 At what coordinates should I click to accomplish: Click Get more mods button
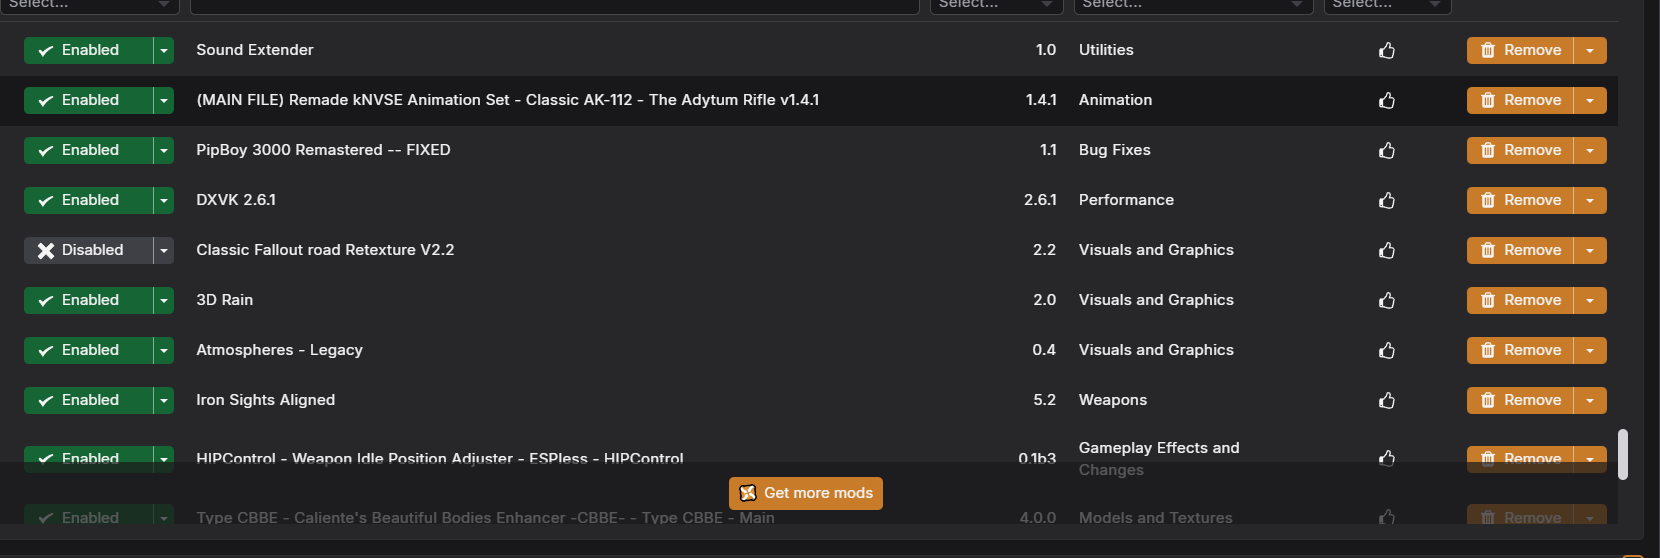click(806, 493)
